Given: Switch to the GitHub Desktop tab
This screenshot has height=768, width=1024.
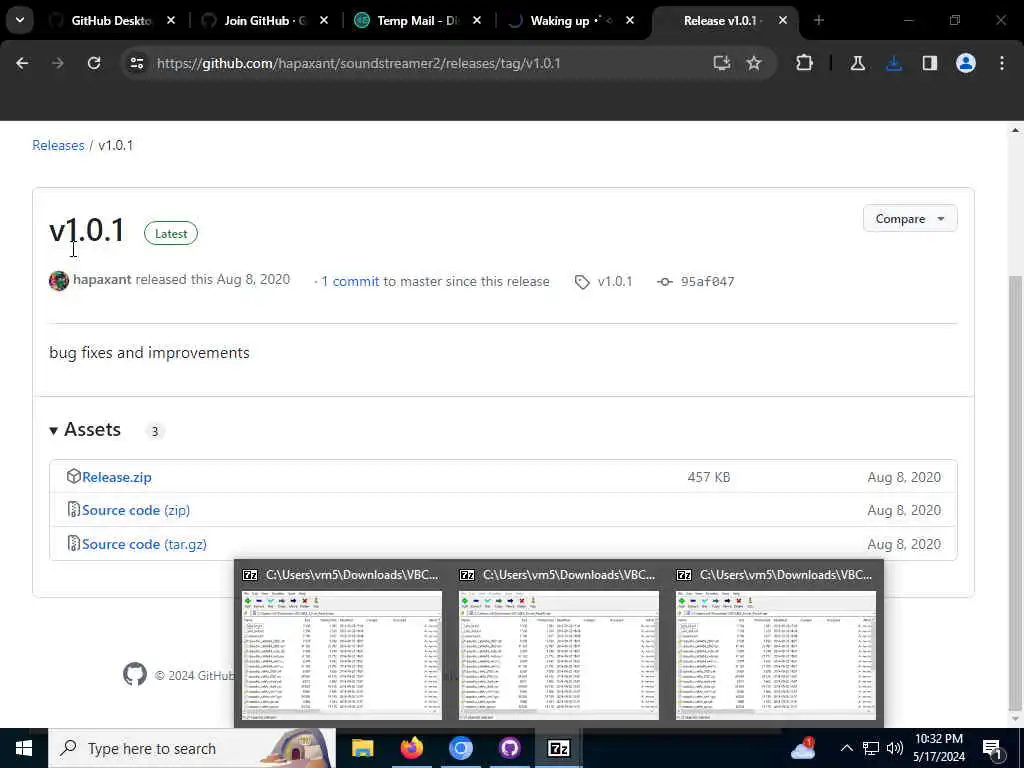Looking at the screenshot, I should [x=112, y=21].
